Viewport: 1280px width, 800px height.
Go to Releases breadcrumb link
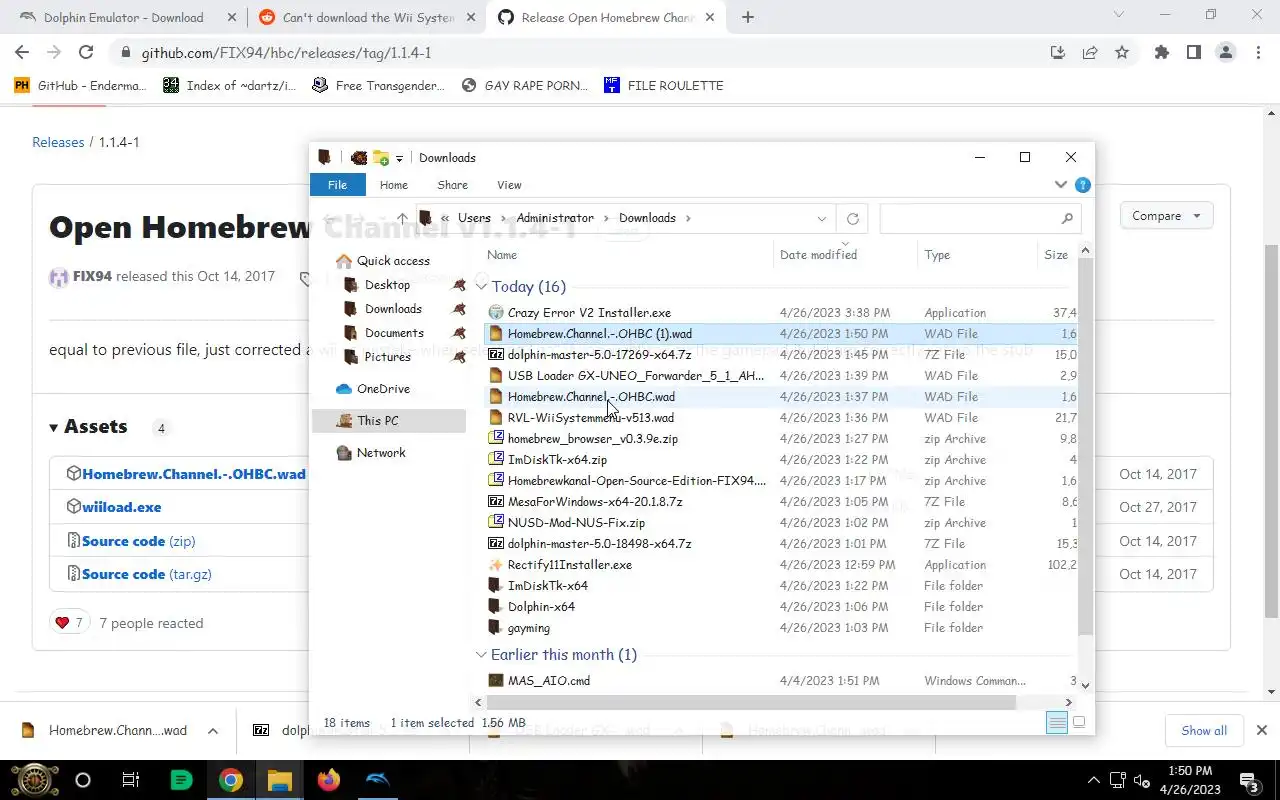[x=58, y=142]
